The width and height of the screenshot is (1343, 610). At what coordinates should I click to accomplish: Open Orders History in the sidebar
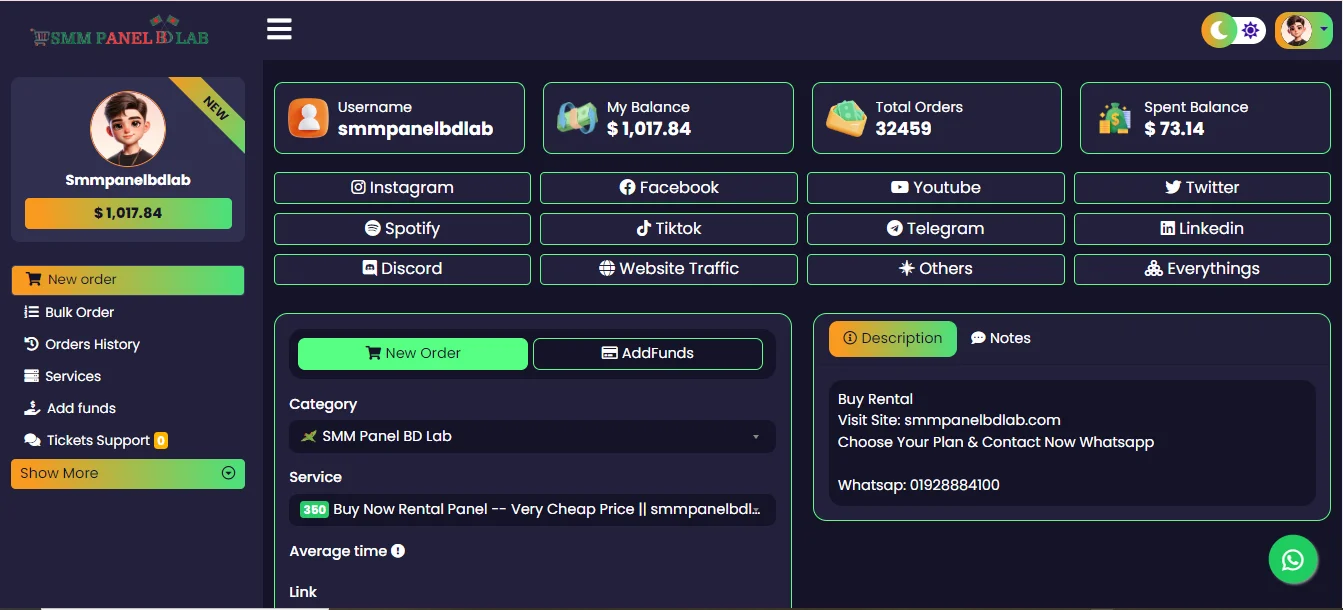92,344
